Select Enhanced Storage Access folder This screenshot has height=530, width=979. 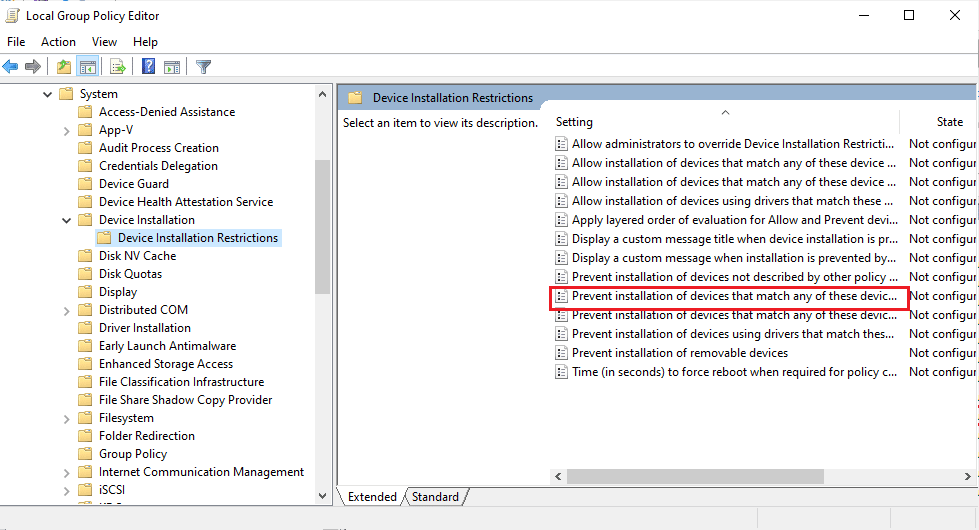165,364
